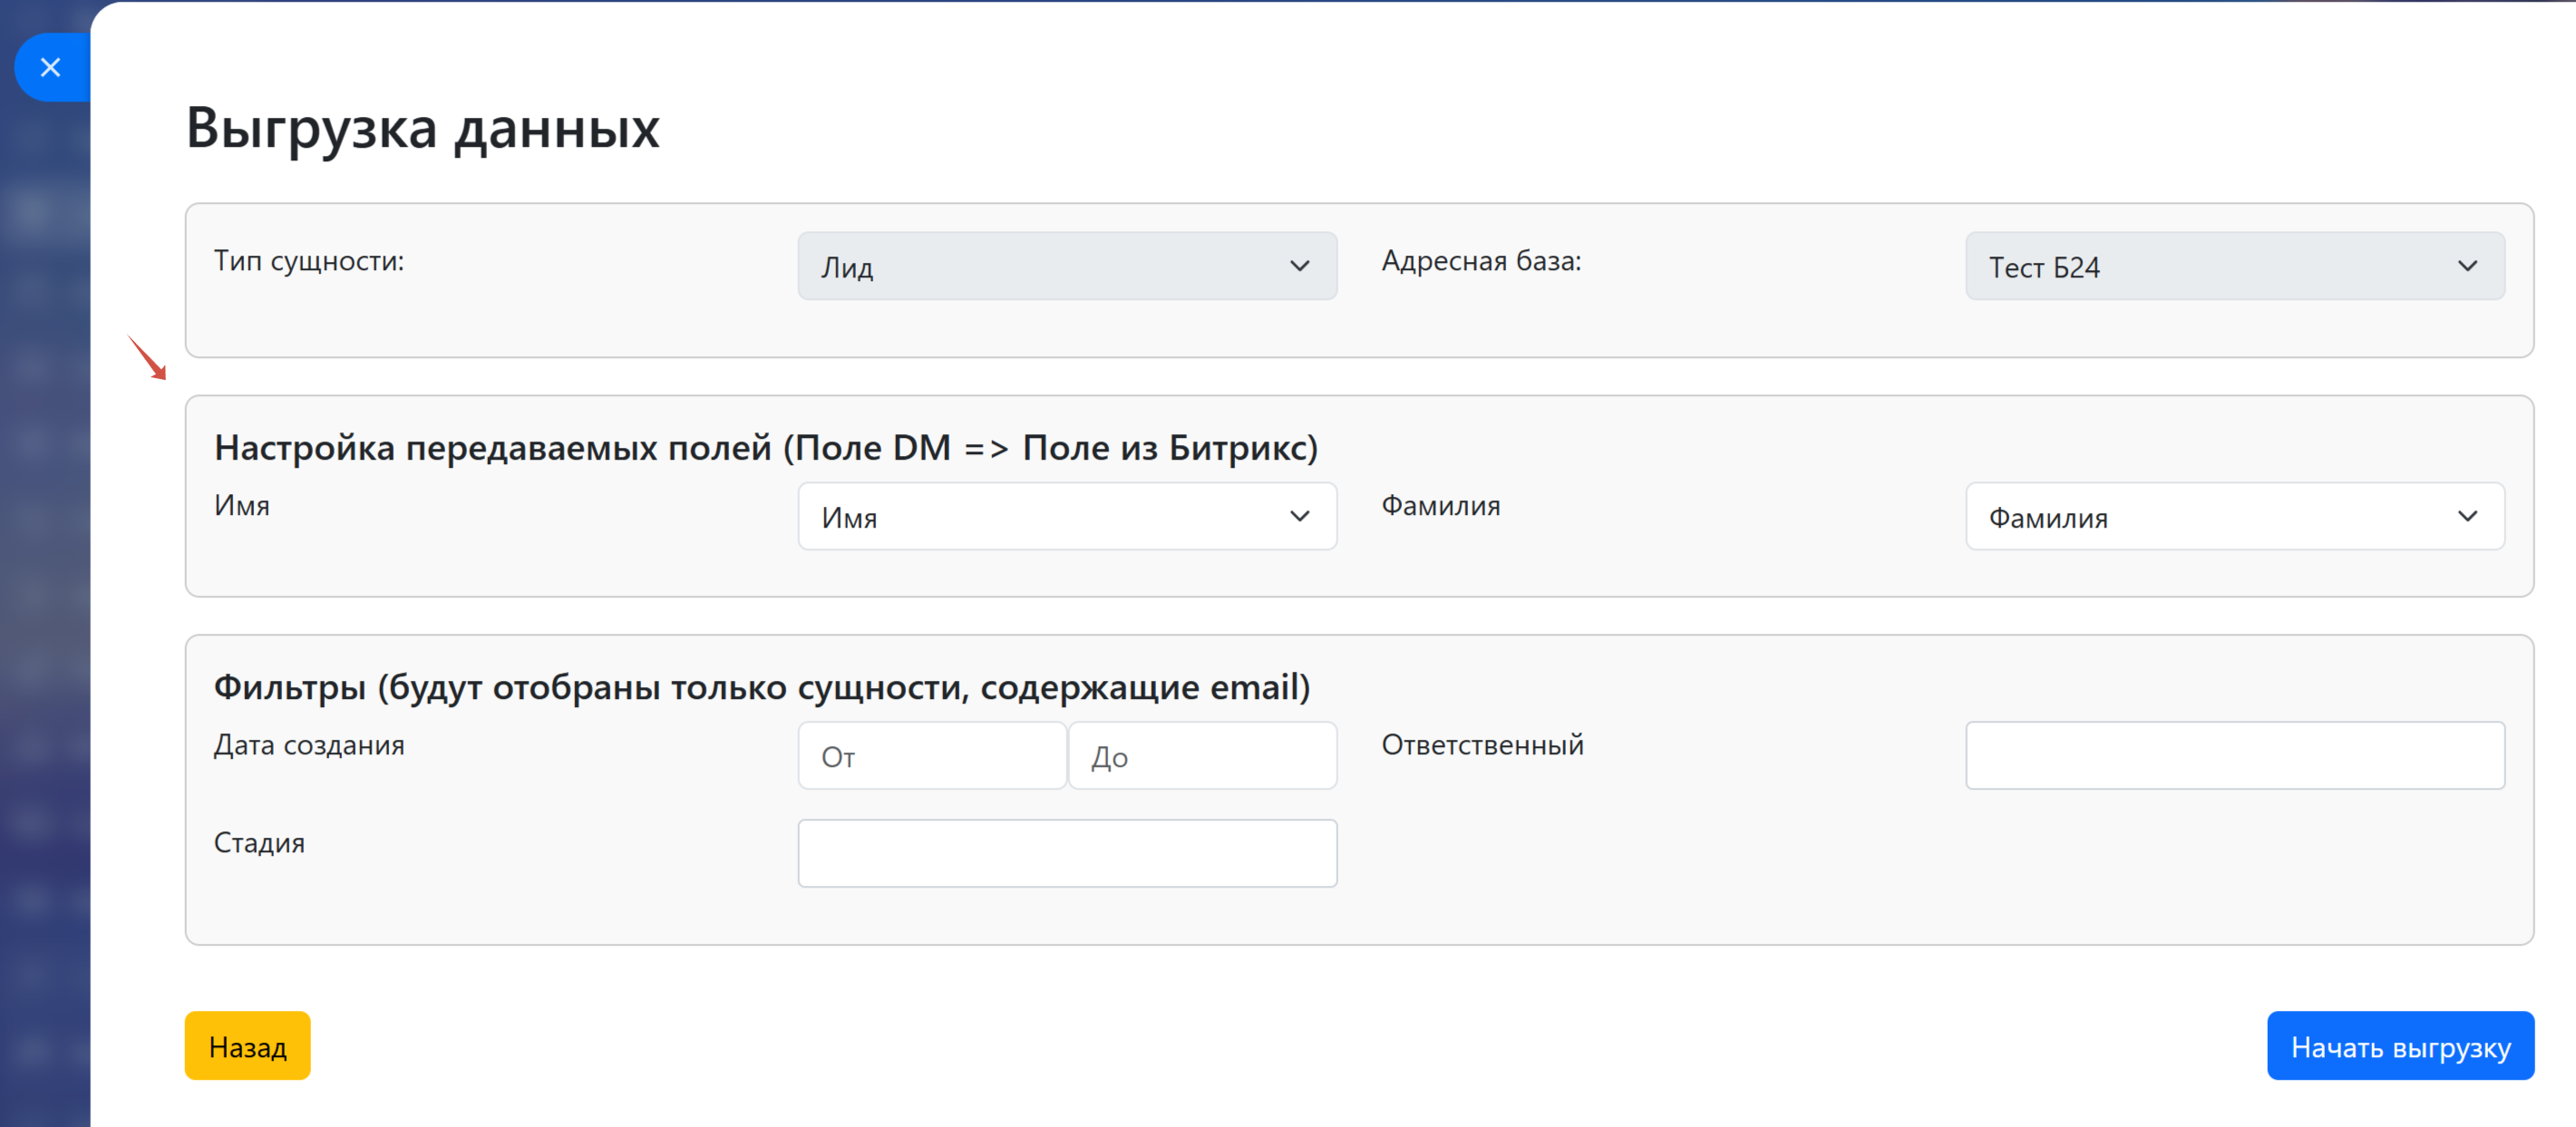Click the Стадия filter input field
Image resolution: width=2576 pixels, height=1127 pixels.
point(1067,853)
